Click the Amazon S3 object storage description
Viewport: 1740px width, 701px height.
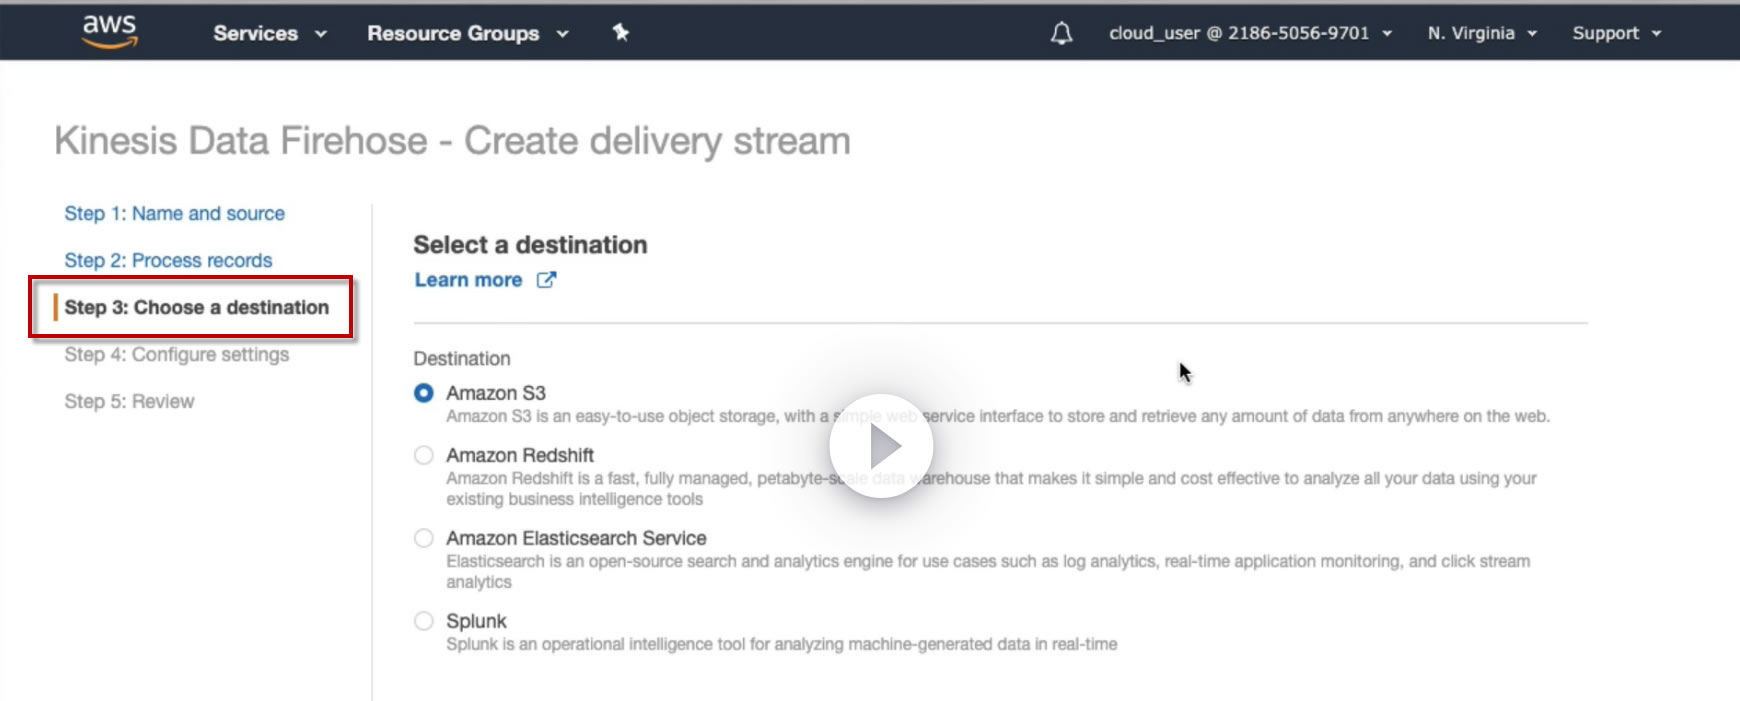pyautogui.click(x=998, y=416)
